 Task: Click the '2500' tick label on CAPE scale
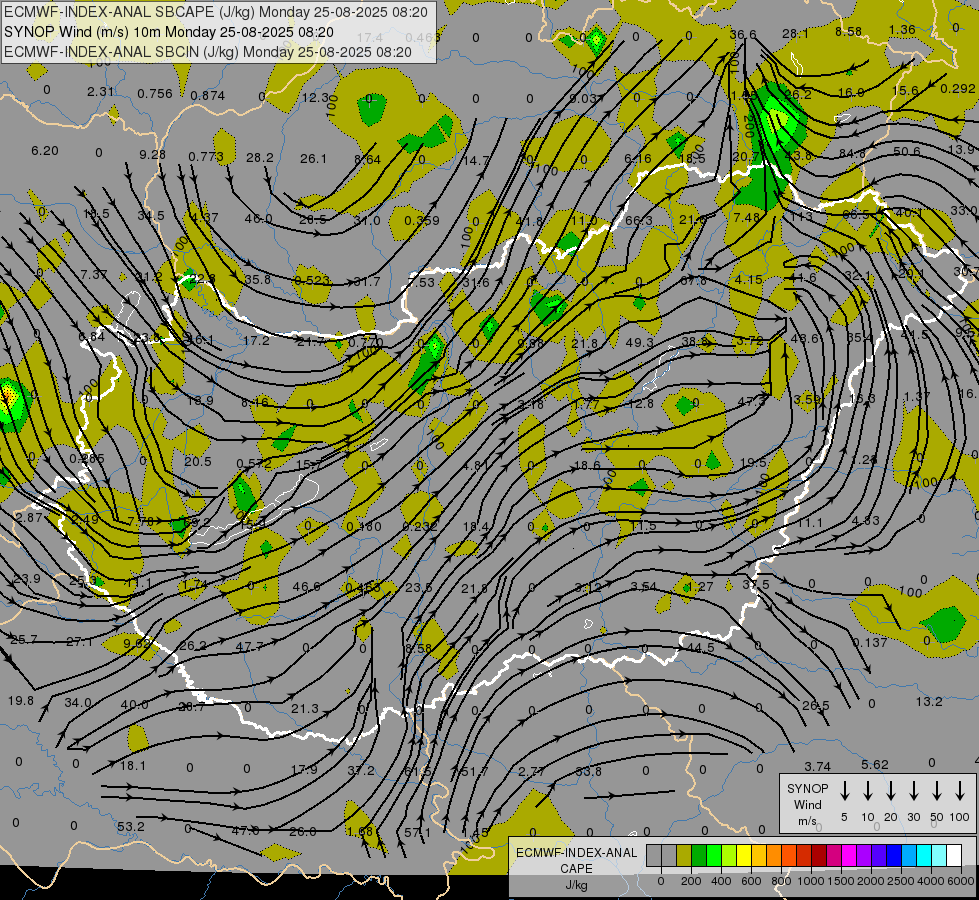901,881
